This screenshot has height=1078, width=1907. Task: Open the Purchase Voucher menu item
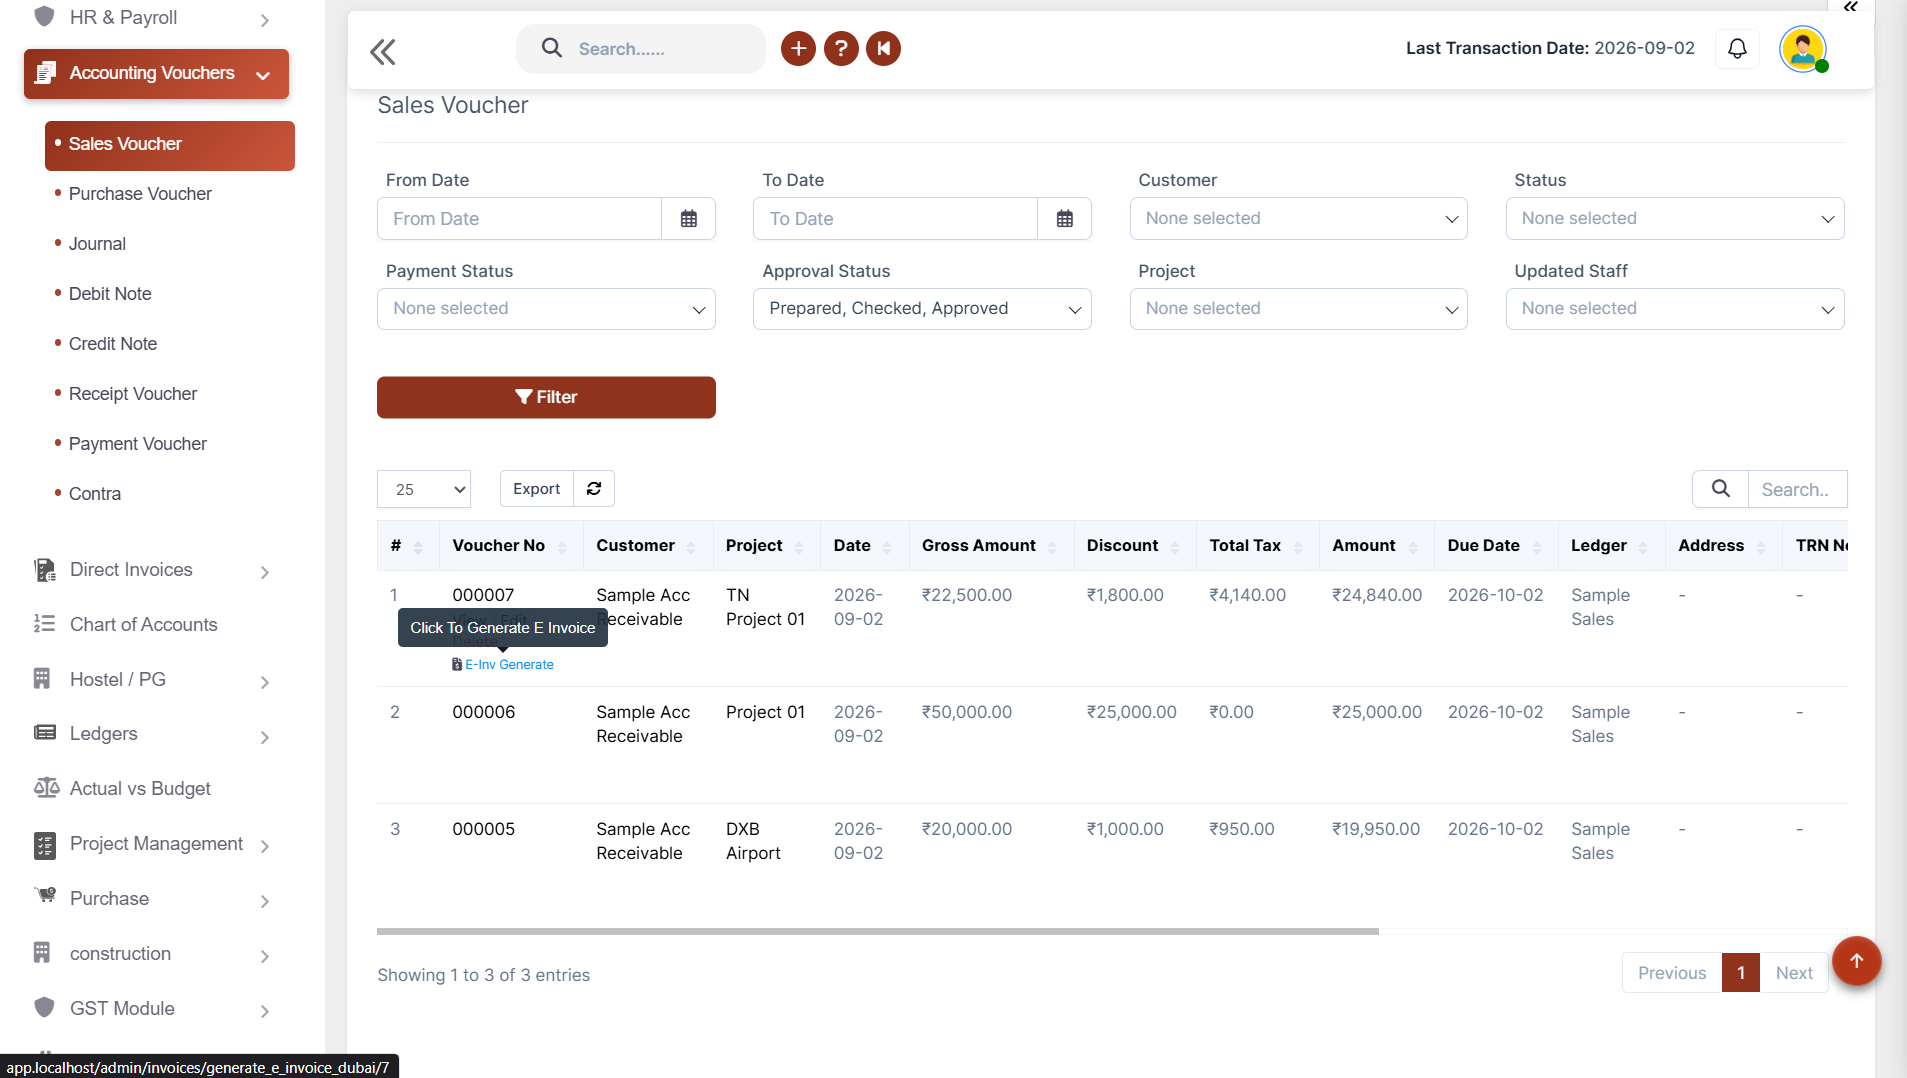[x=140, y=194]
